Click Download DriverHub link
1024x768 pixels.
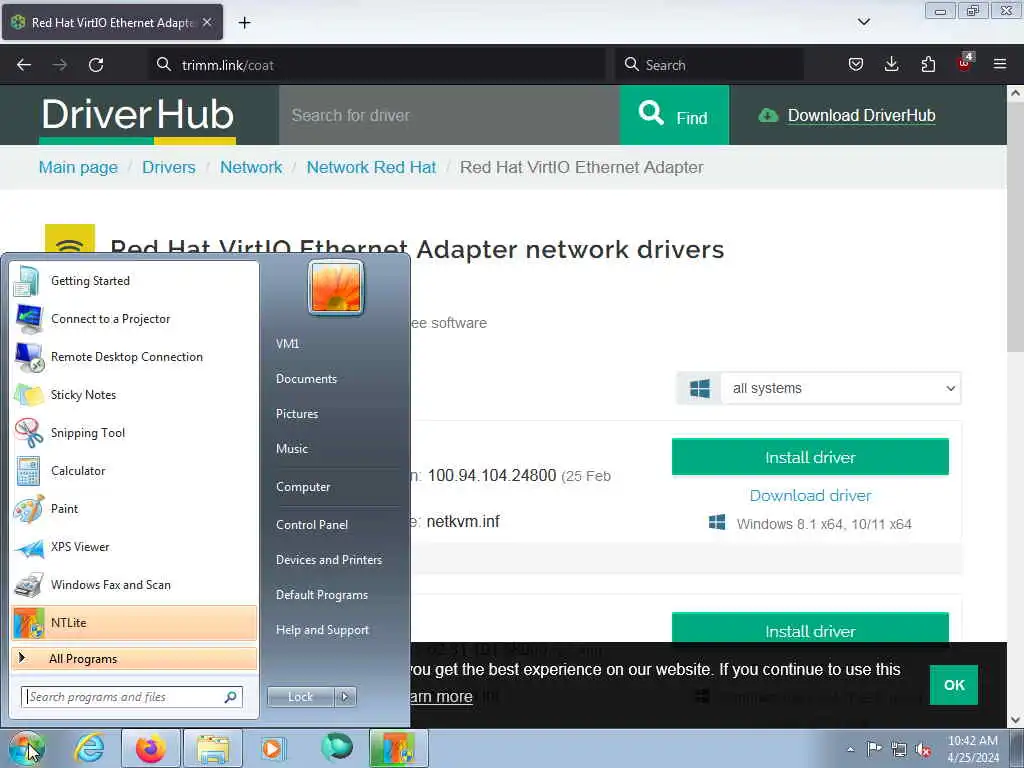pos(861,116)
